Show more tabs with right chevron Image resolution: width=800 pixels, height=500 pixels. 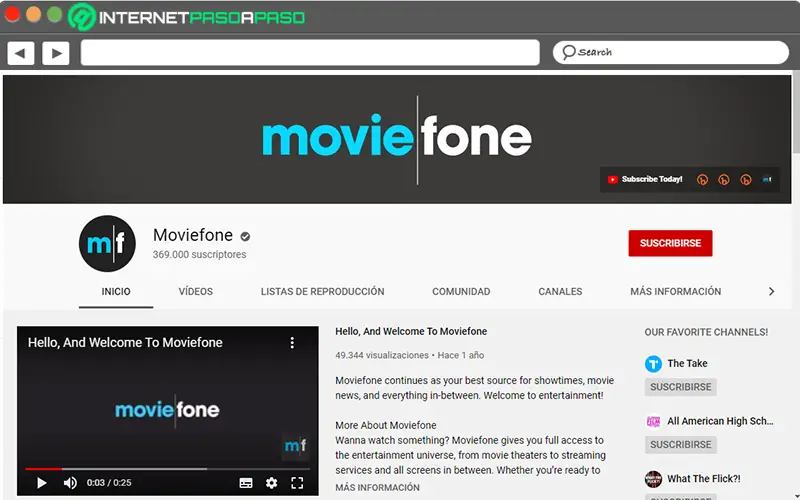tap(771, 291)
